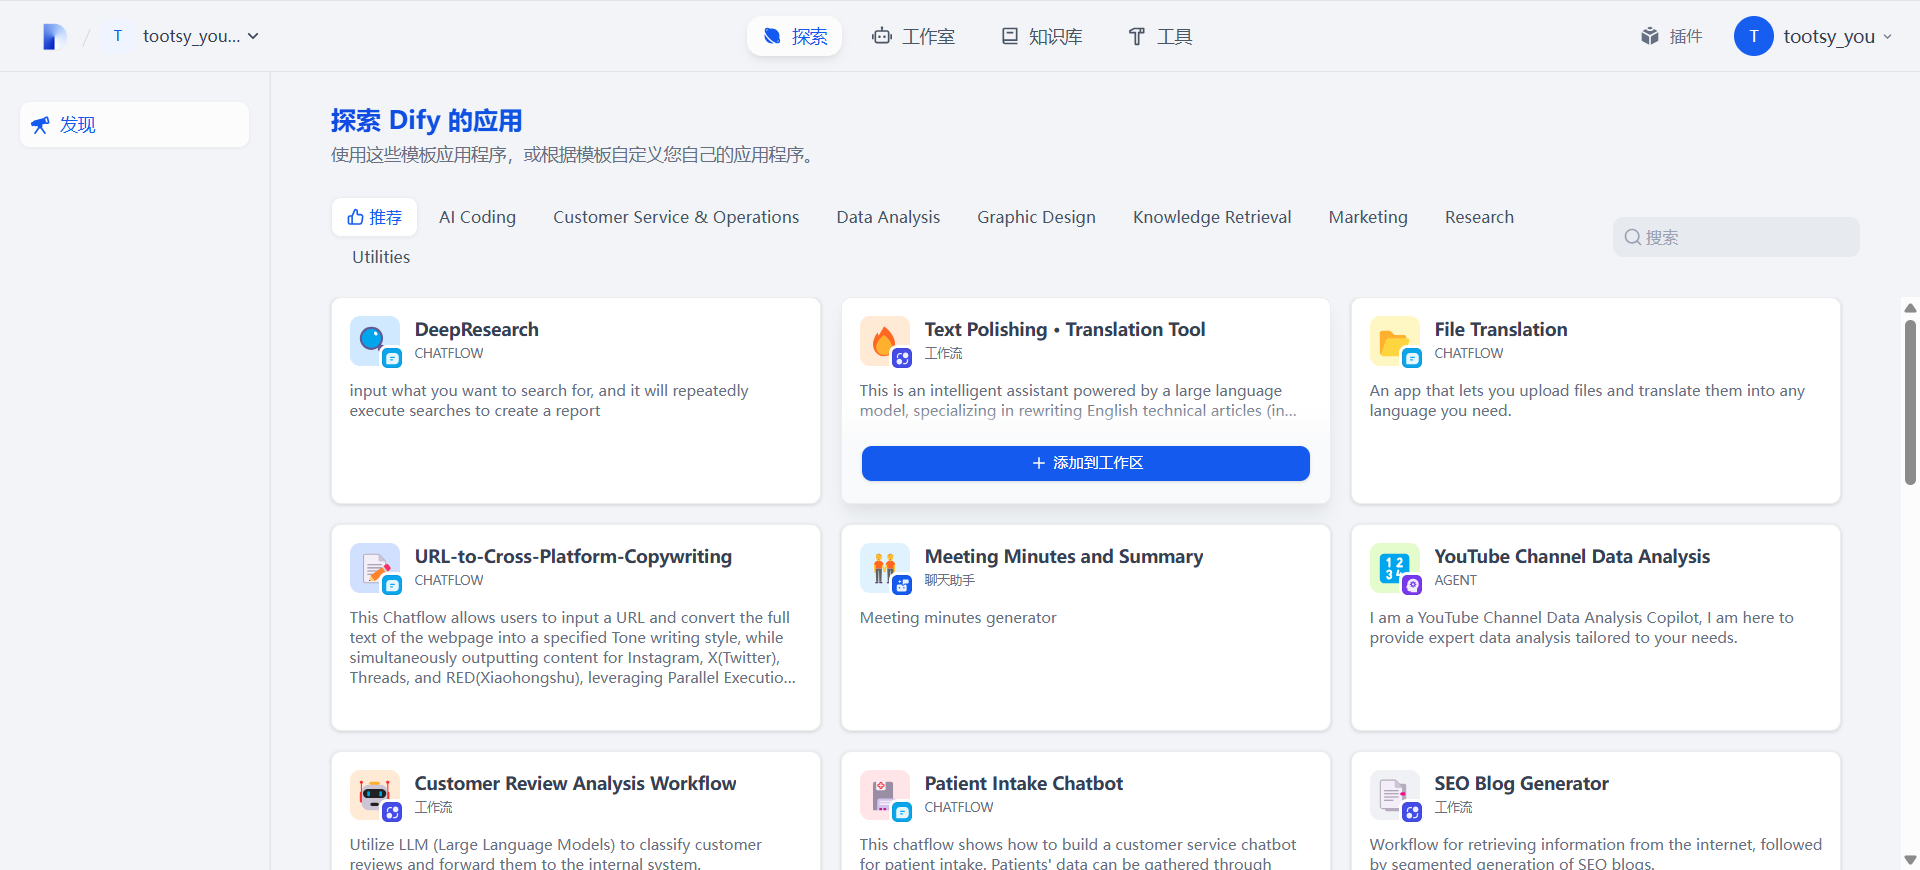Click the workspace avatar letter T
Screen dimensions: 1920x870
point(118,36)
